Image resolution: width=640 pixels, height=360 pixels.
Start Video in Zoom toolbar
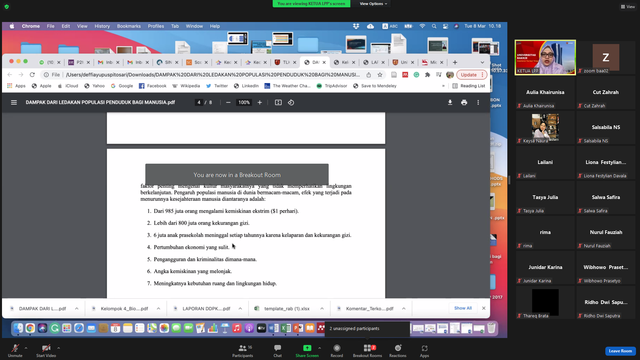(x=46, y=350)
